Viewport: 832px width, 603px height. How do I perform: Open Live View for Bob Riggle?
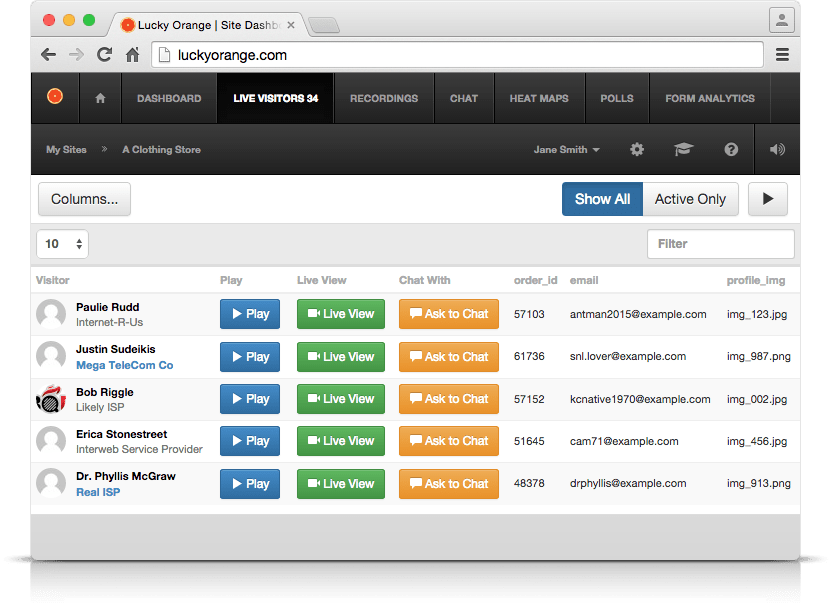tap(341, 399)
